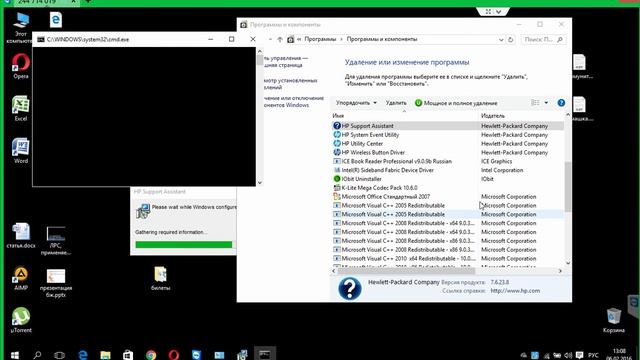Select the Этот компьютер desktop icon
This screenshot has height=360, width=640.
click(20, 28)
